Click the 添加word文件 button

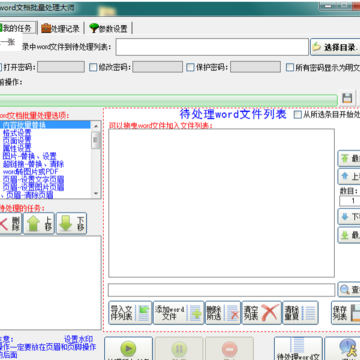[x=178, y=313]
